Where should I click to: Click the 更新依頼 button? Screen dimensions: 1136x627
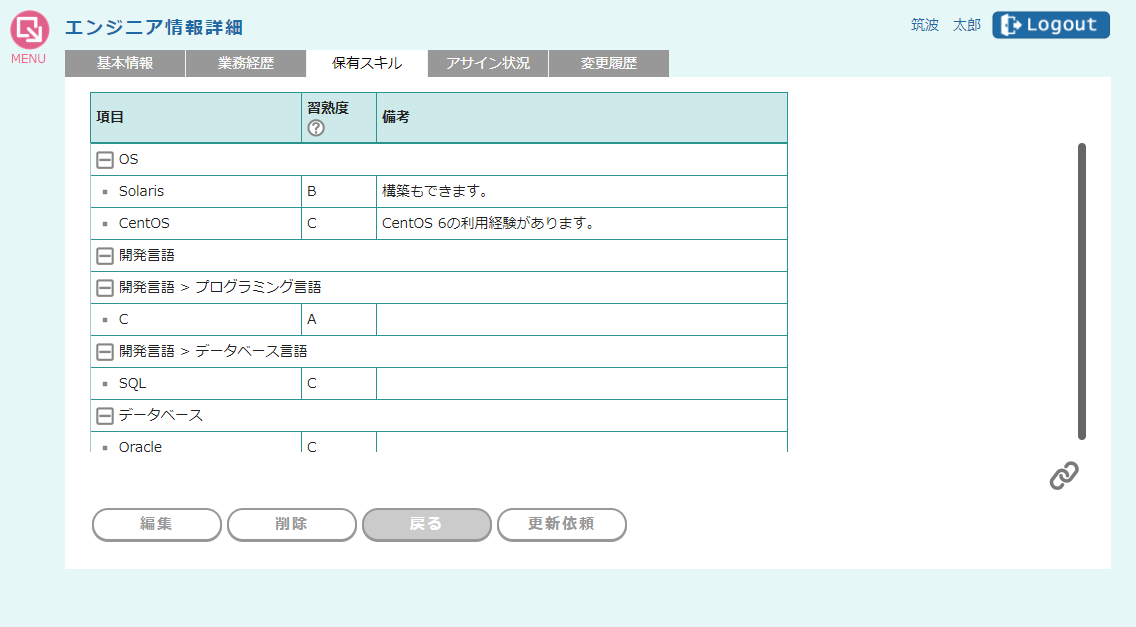[561, 524]
